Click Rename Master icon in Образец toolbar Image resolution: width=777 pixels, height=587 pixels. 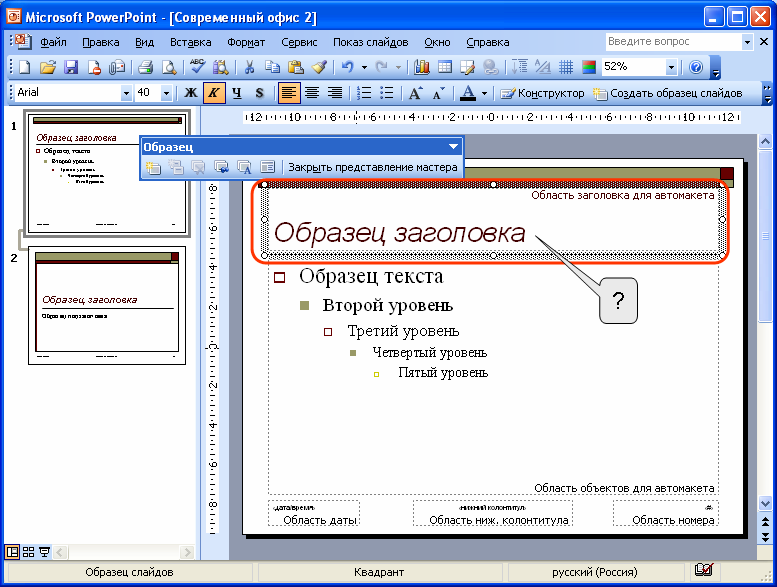click(x=244, y=167)
